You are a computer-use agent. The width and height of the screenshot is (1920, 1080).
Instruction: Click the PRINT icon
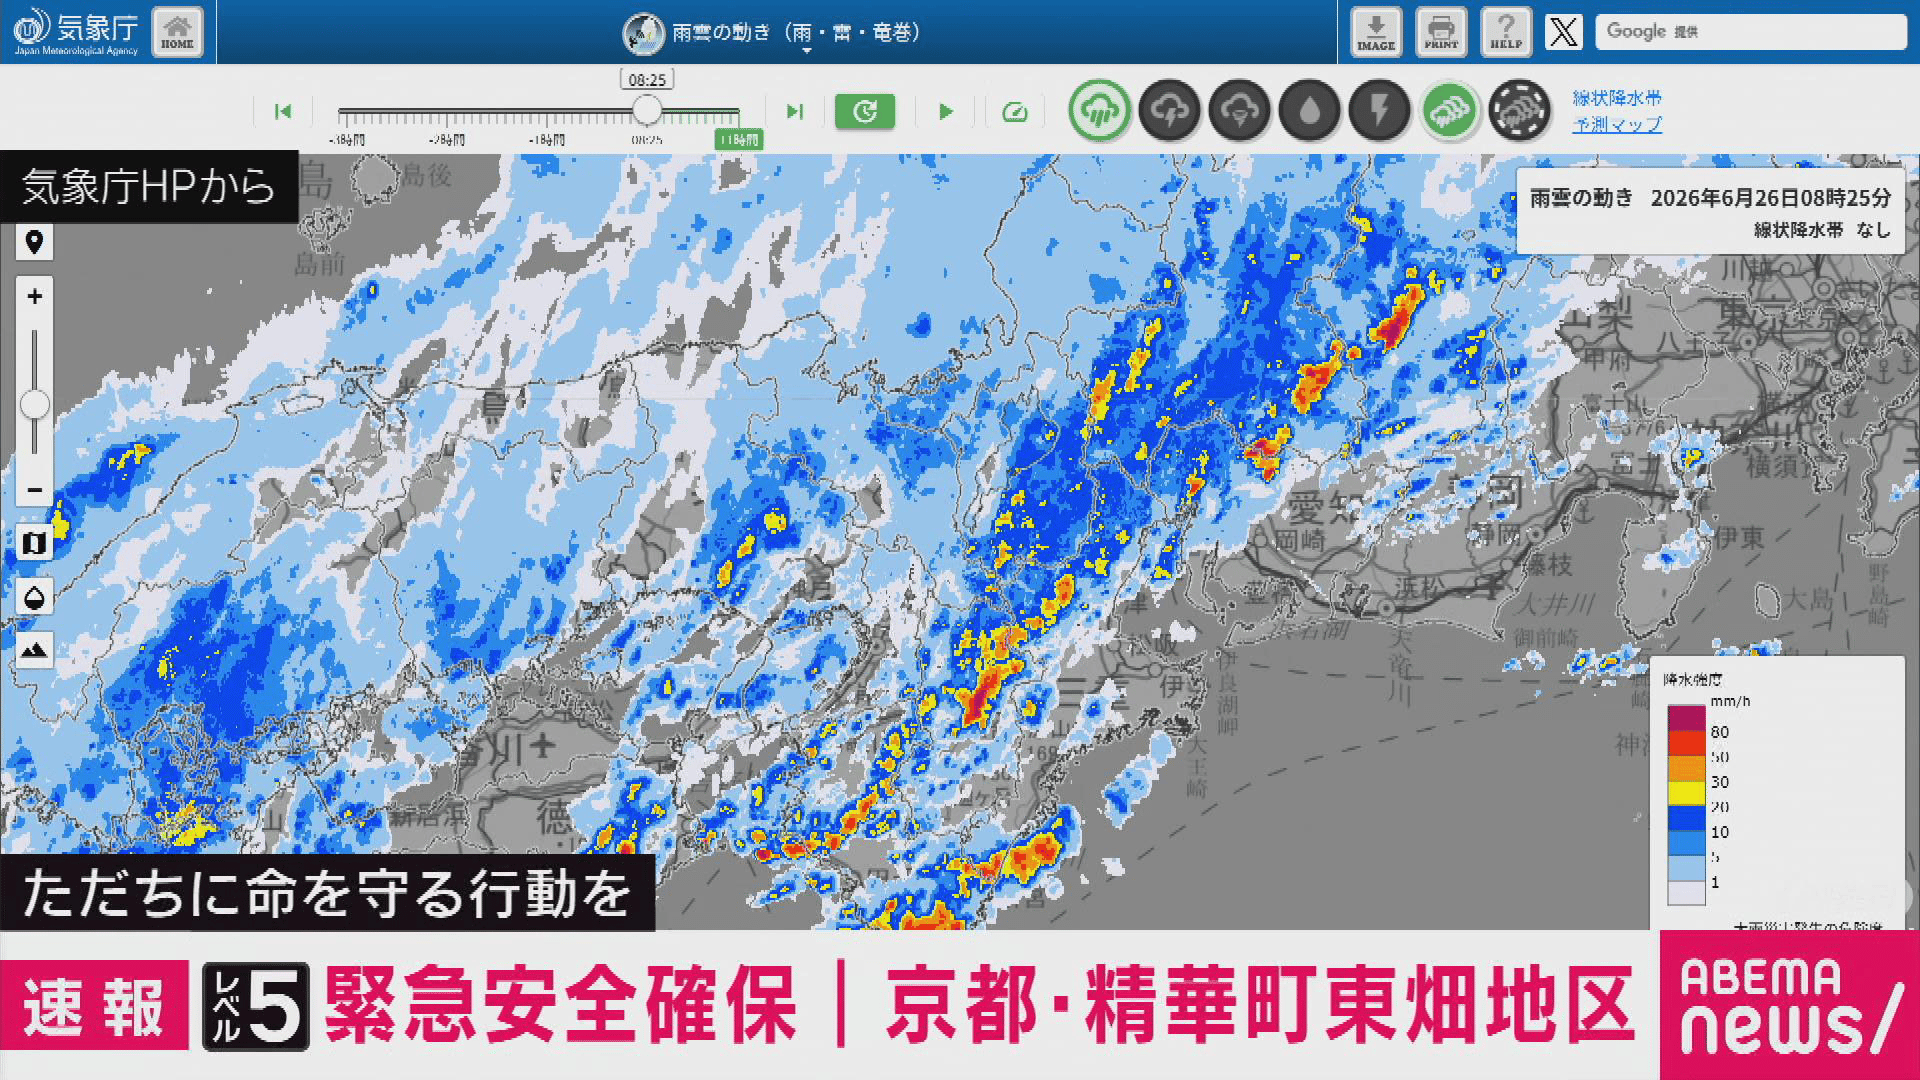(1441, 32)
